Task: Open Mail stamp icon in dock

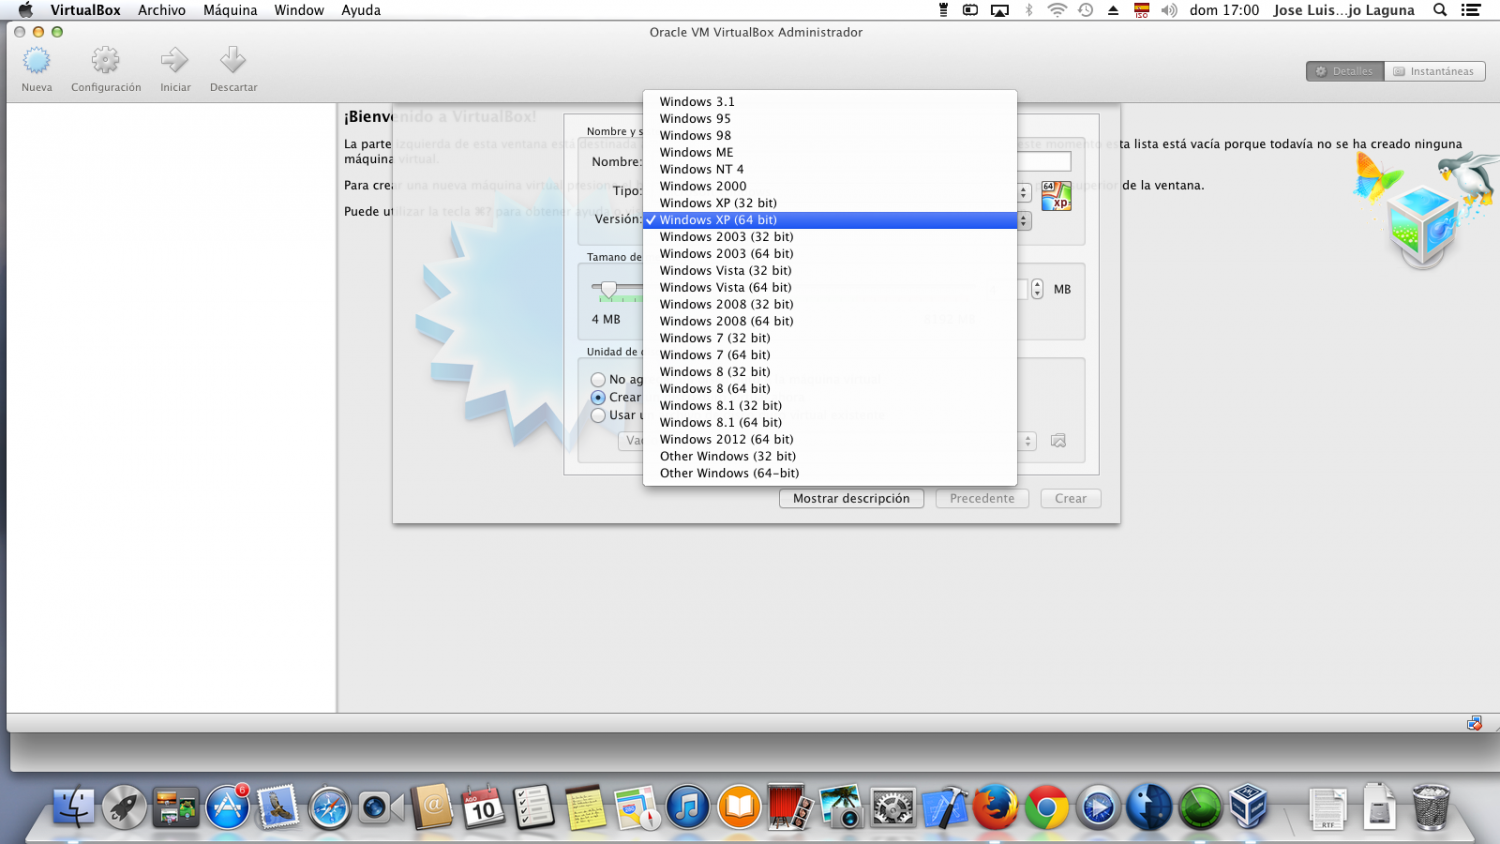Action: (x=278, y=807)
